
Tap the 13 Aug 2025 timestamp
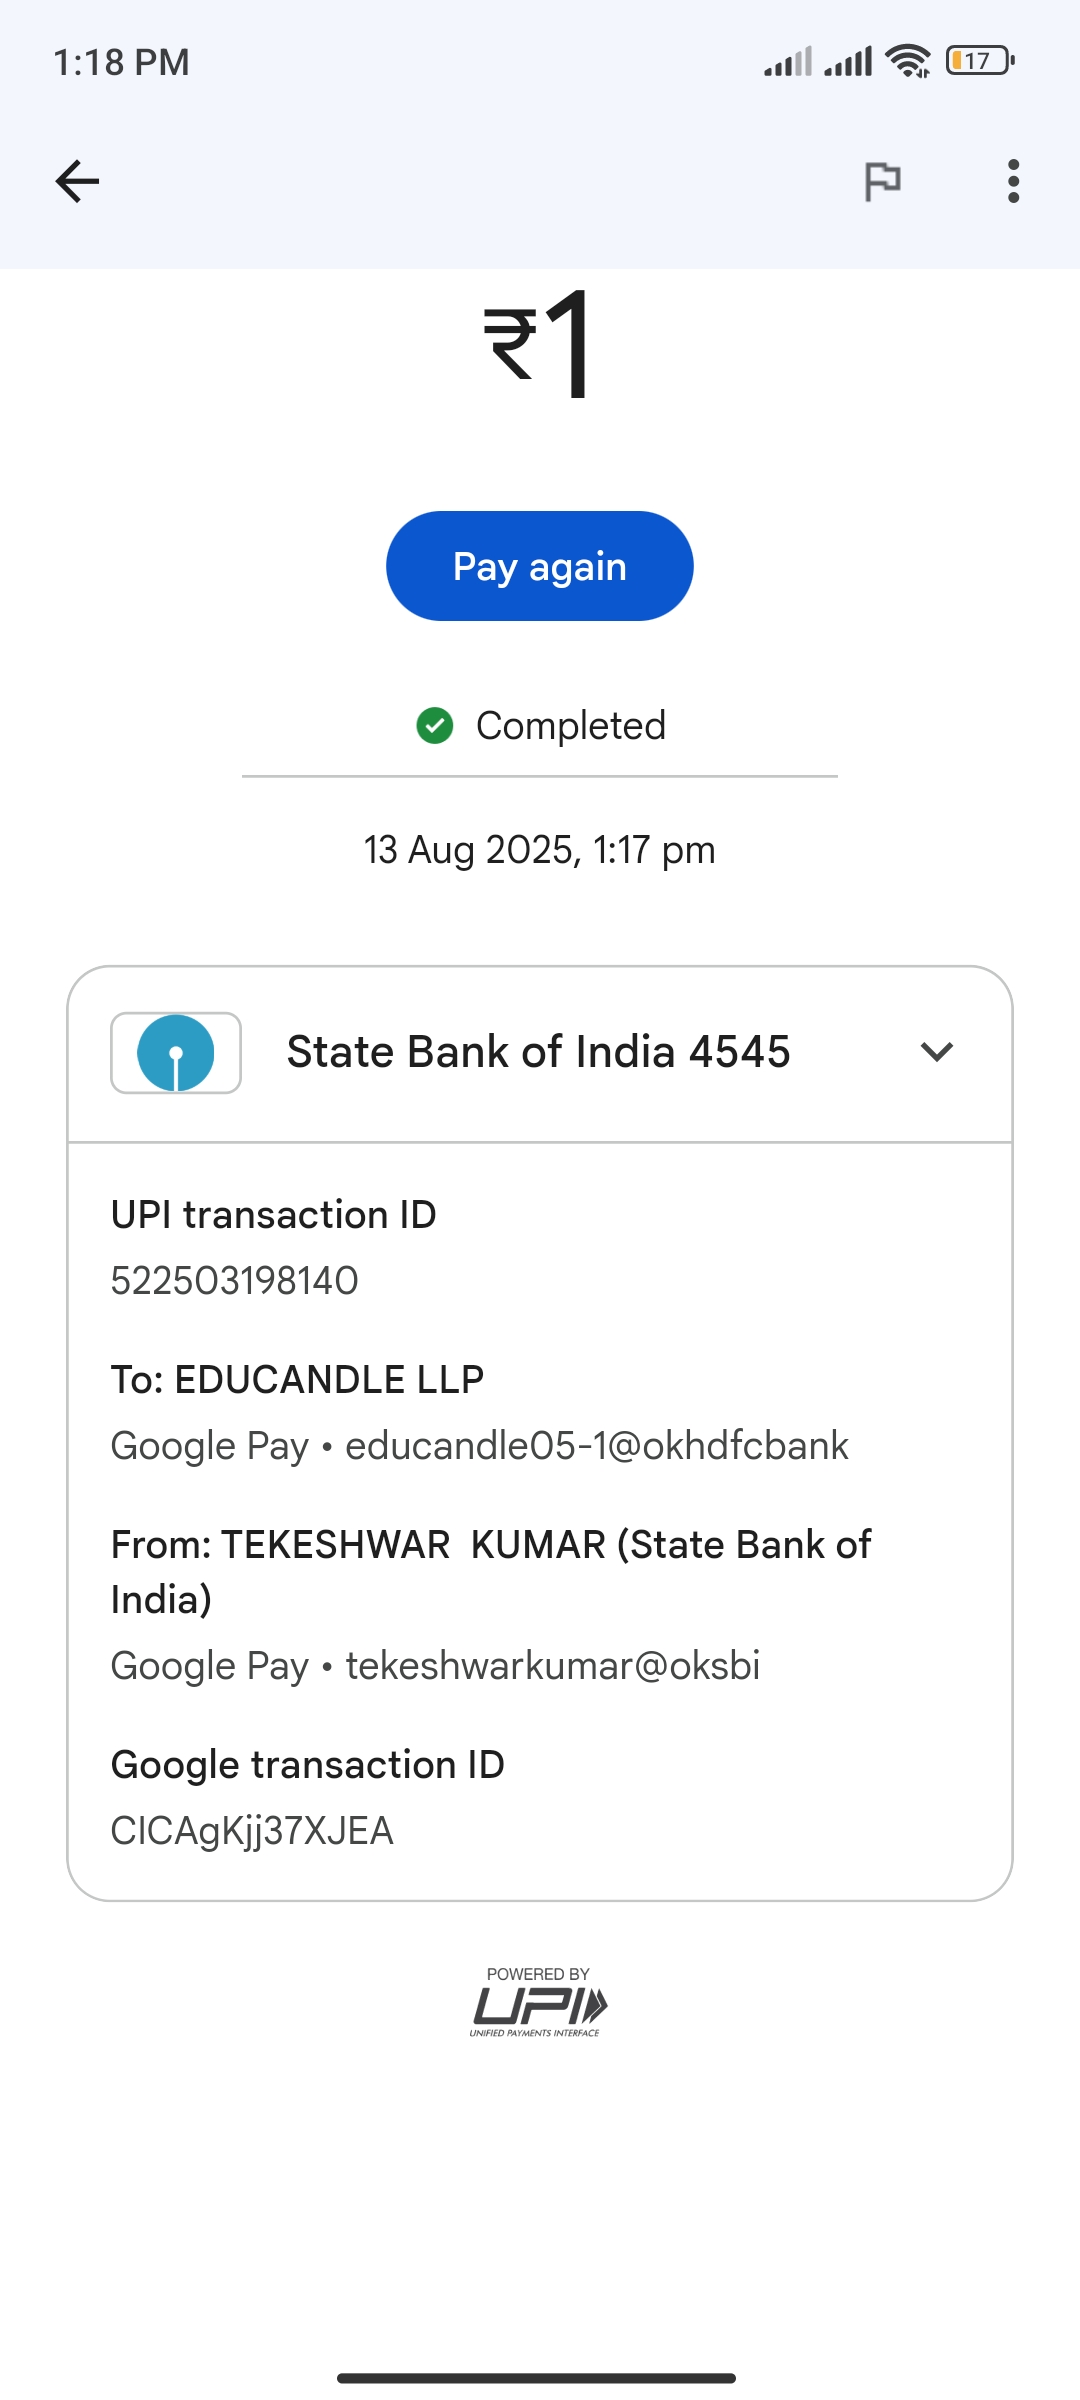pyautogui.click(x=540, y=850)
